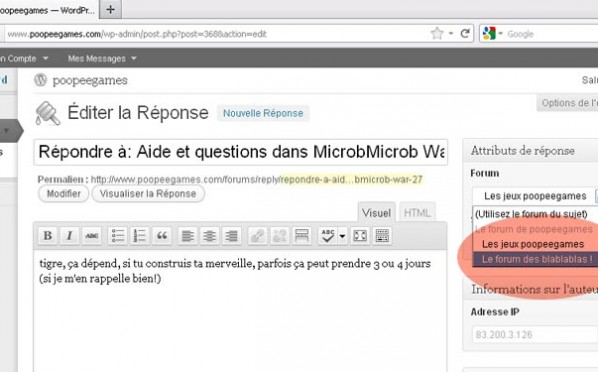Click the browser address bar URL

click(137, 34)
